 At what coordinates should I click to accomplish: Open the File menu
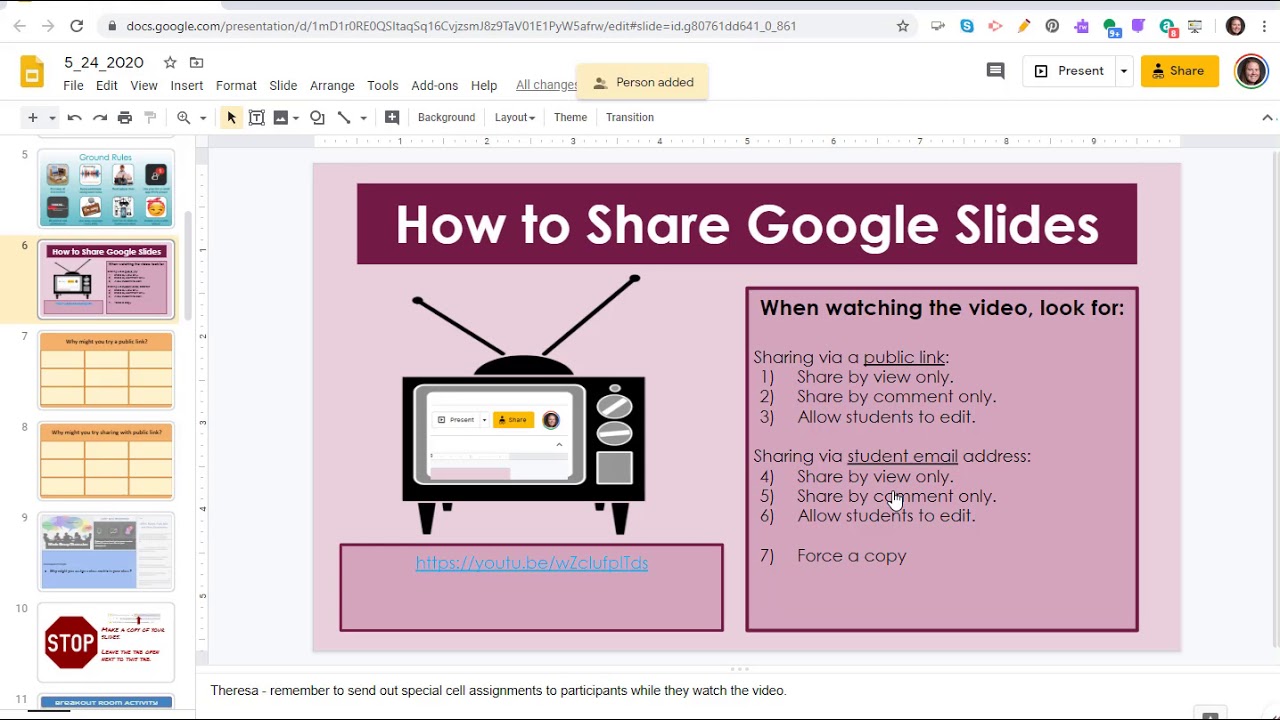tap(74, 86)
